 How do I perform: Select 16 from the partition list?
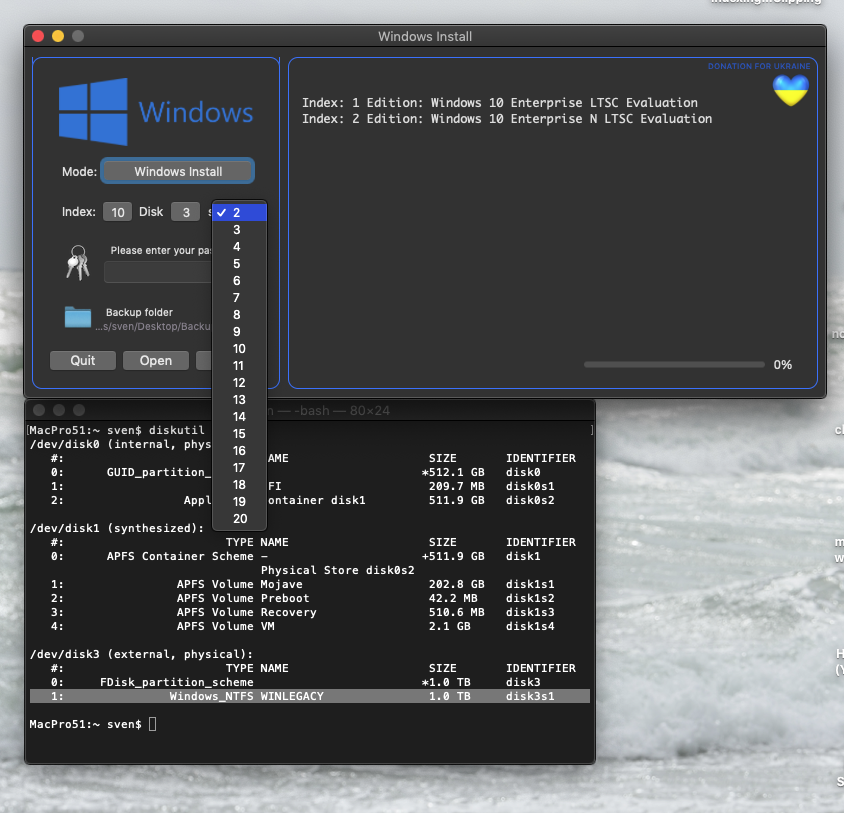(x=240, y=451)
